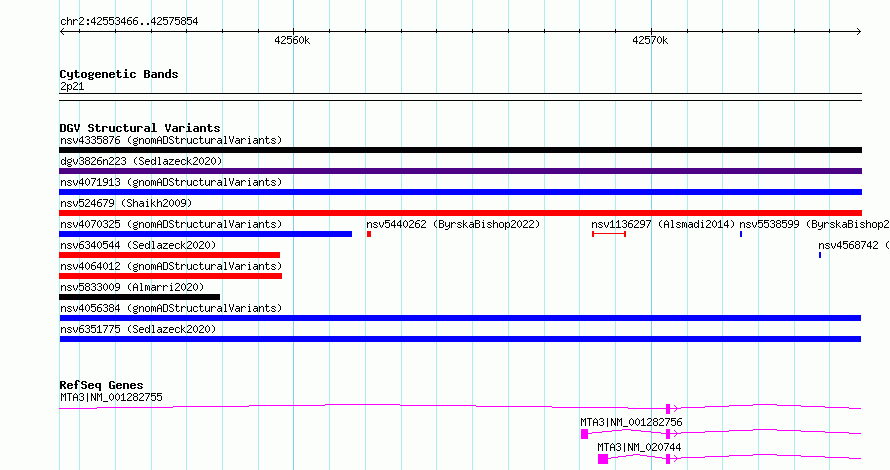Select the black nsv5833009 variant bar

pos(140,297)
